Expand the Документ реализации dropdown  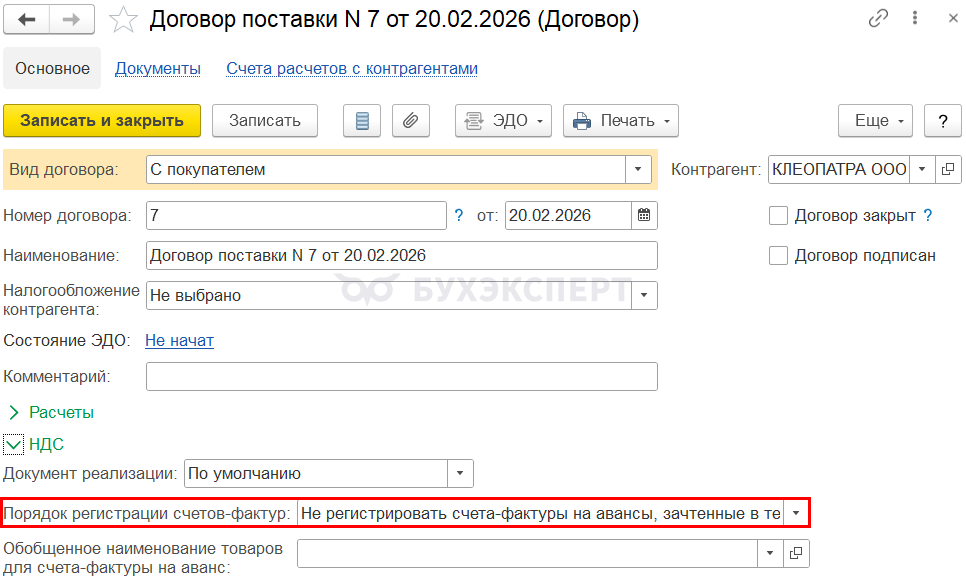click(x=460, y=474)
